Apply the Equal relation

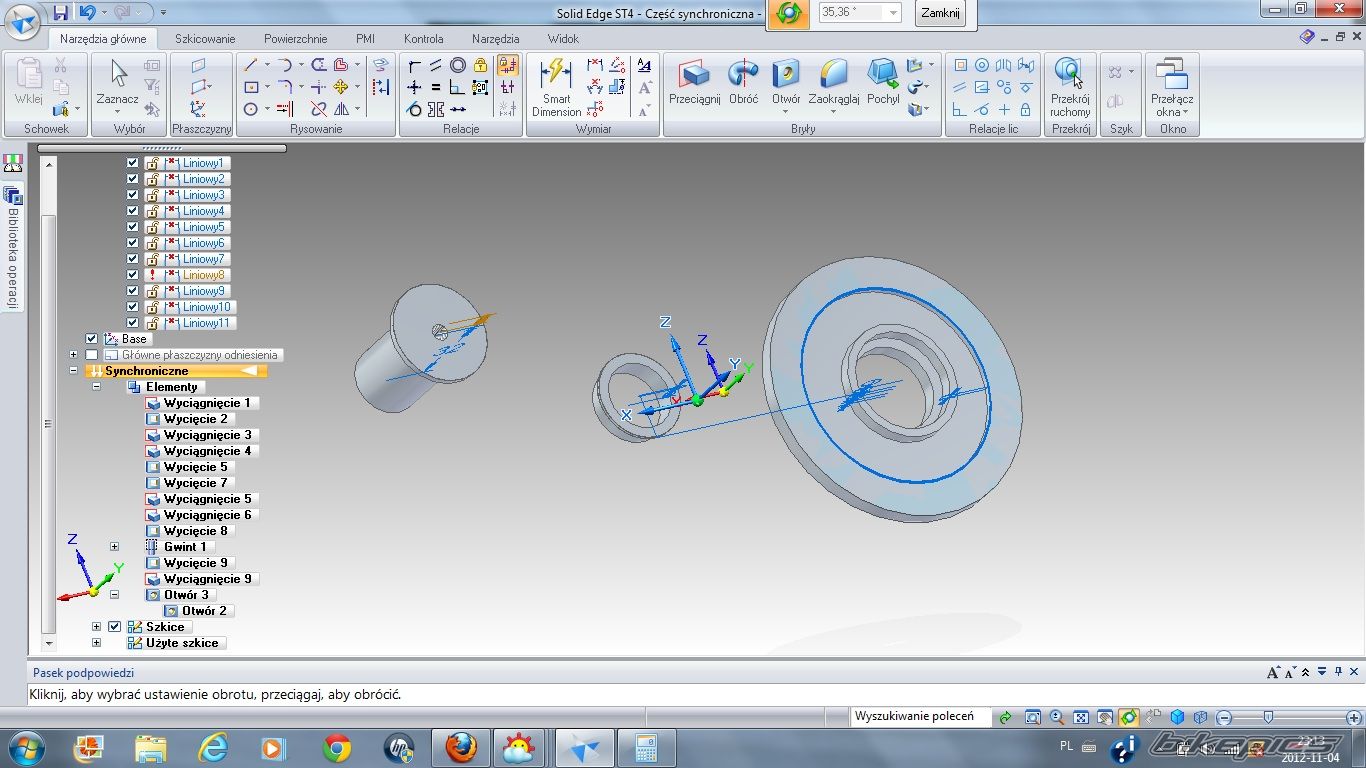click(436, 87)
